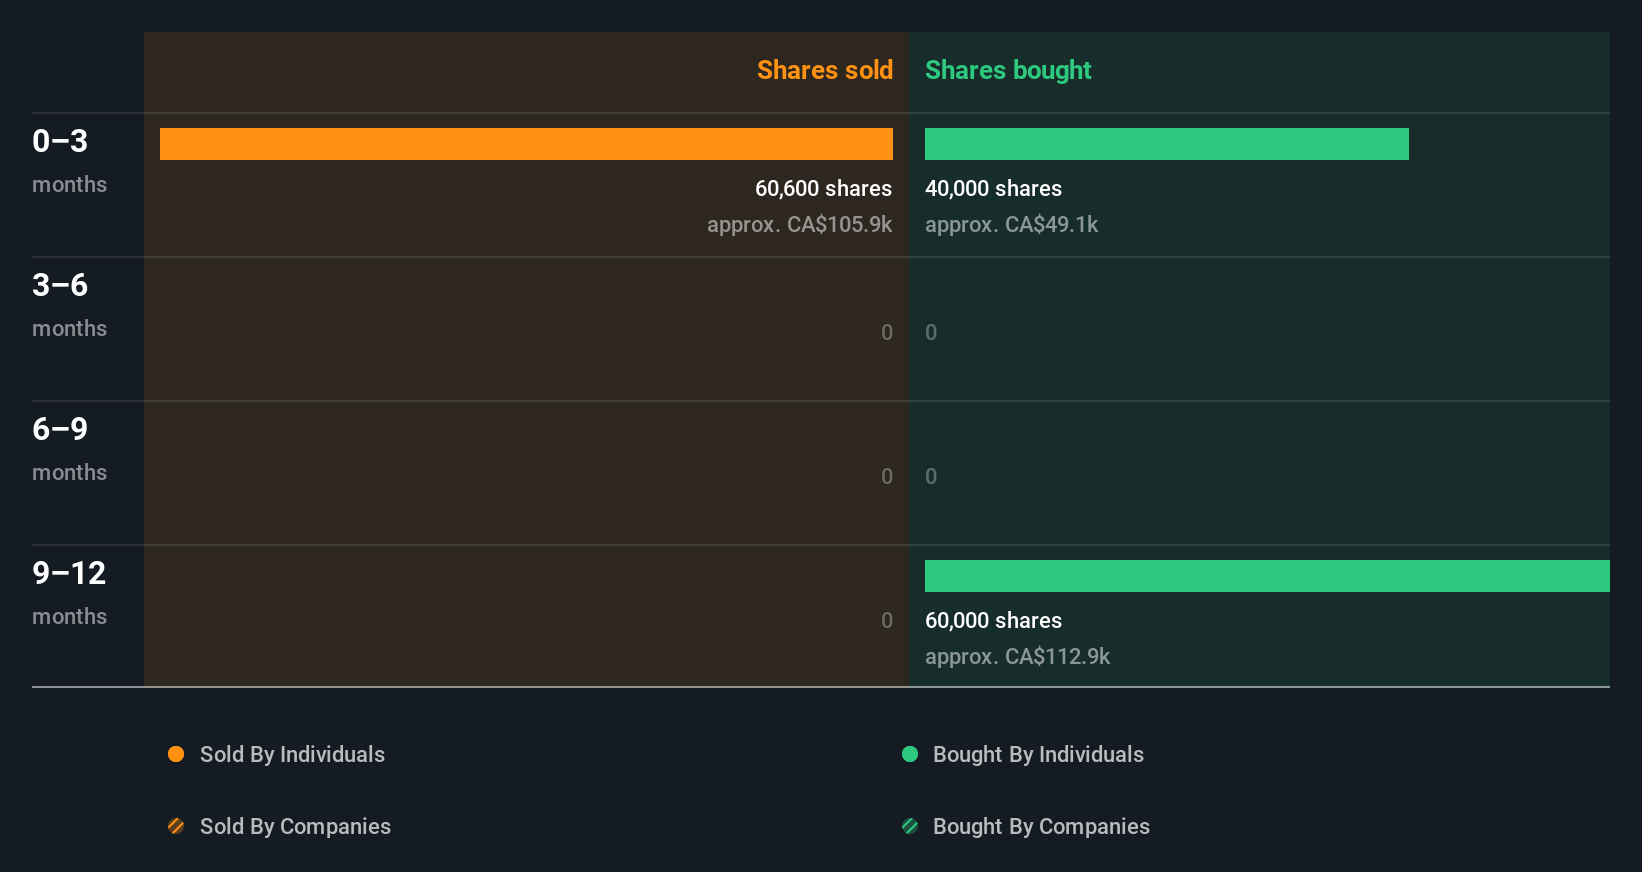This screenshot has height=872, width=1642.
Task: Click the 'Bought By Individuals' legend label
Action: tap(1038, 754)
